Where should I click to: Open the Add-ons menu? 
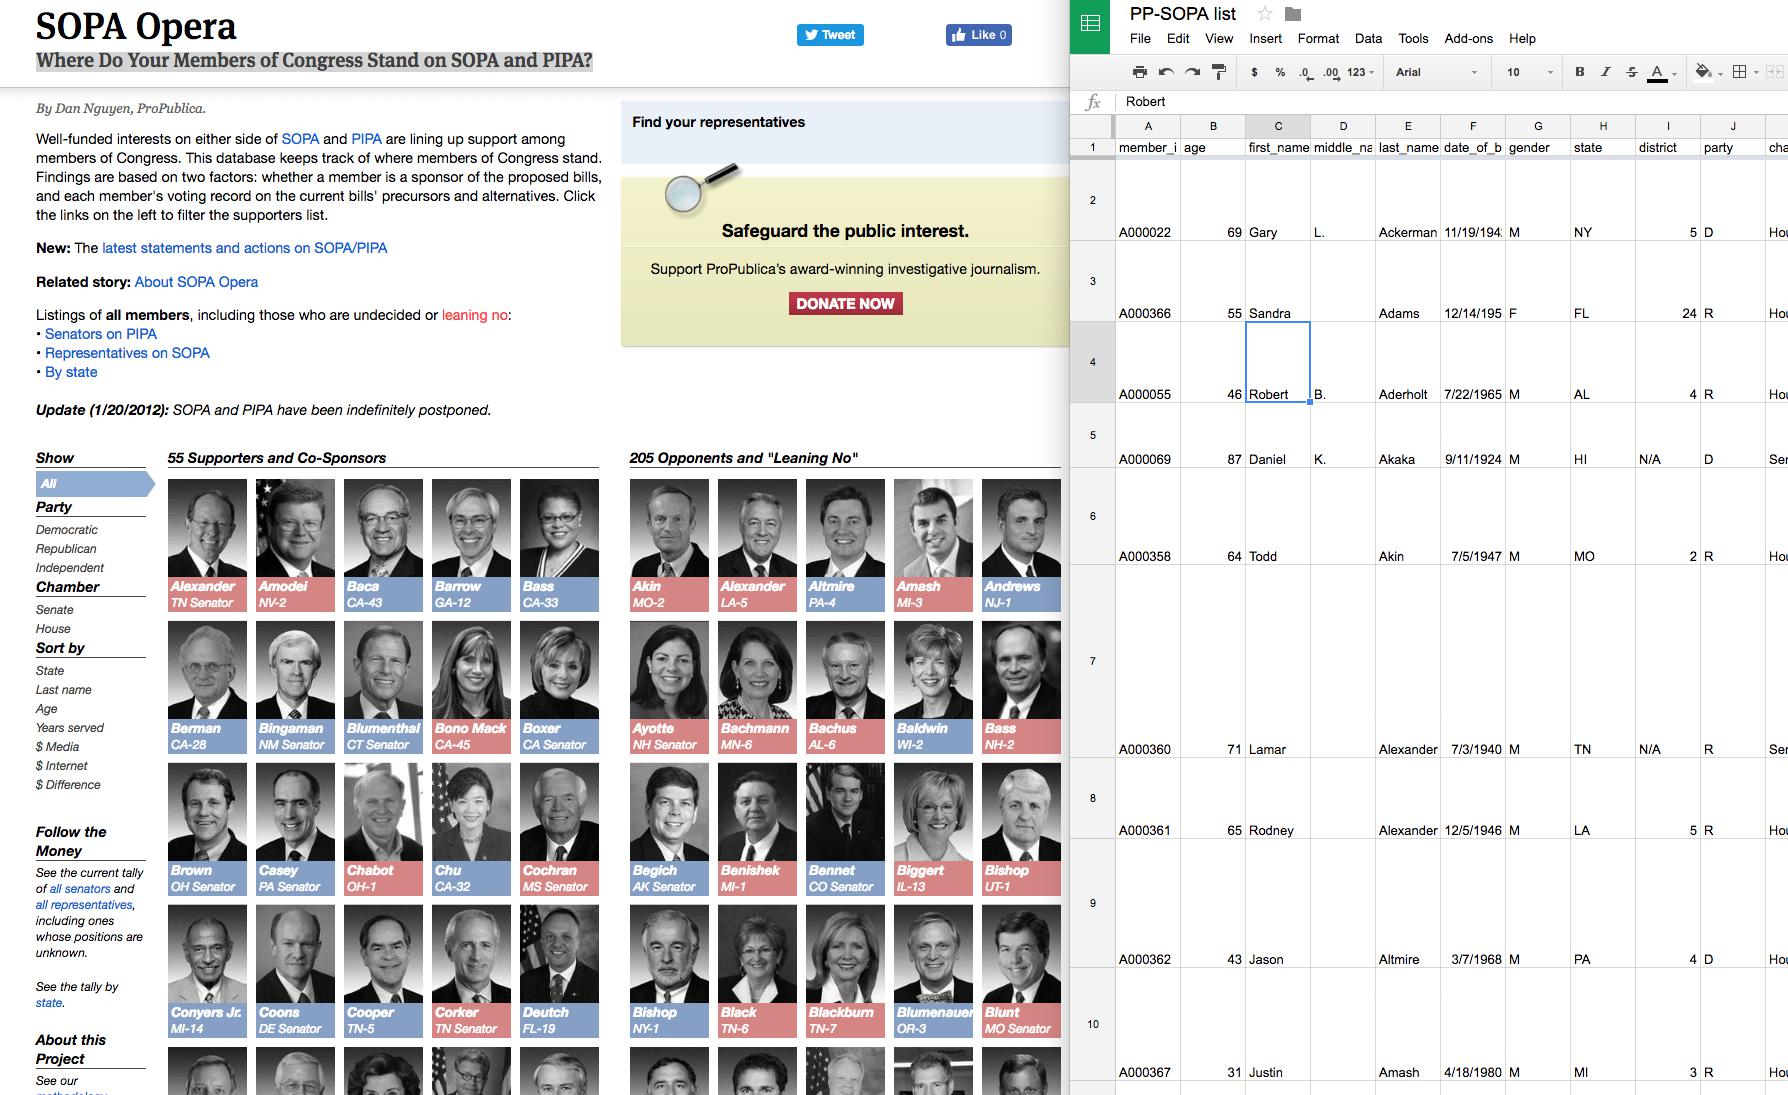pos(1468,38)
